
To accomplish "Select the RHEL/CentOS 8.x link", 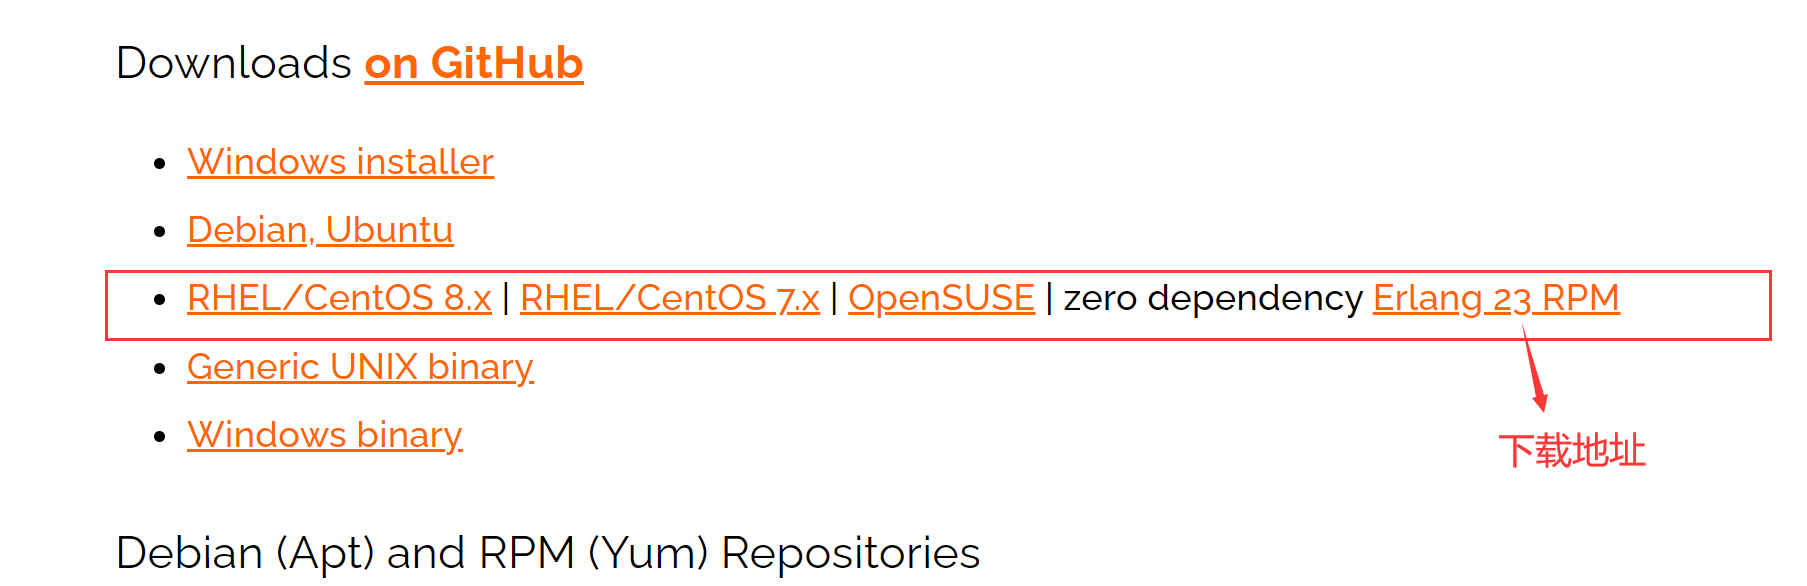I will [339, 298].
